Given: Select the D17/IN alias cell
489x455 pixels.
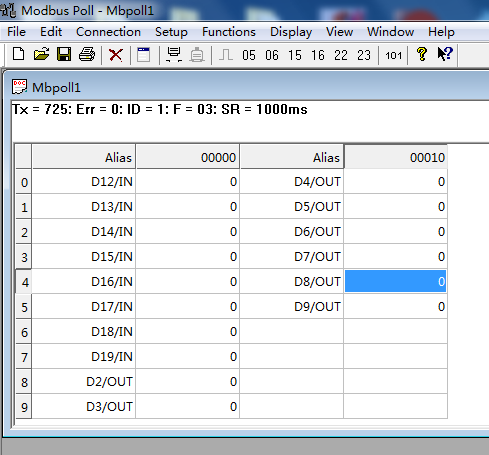Looking at the screenshot, I should [84, 307].
